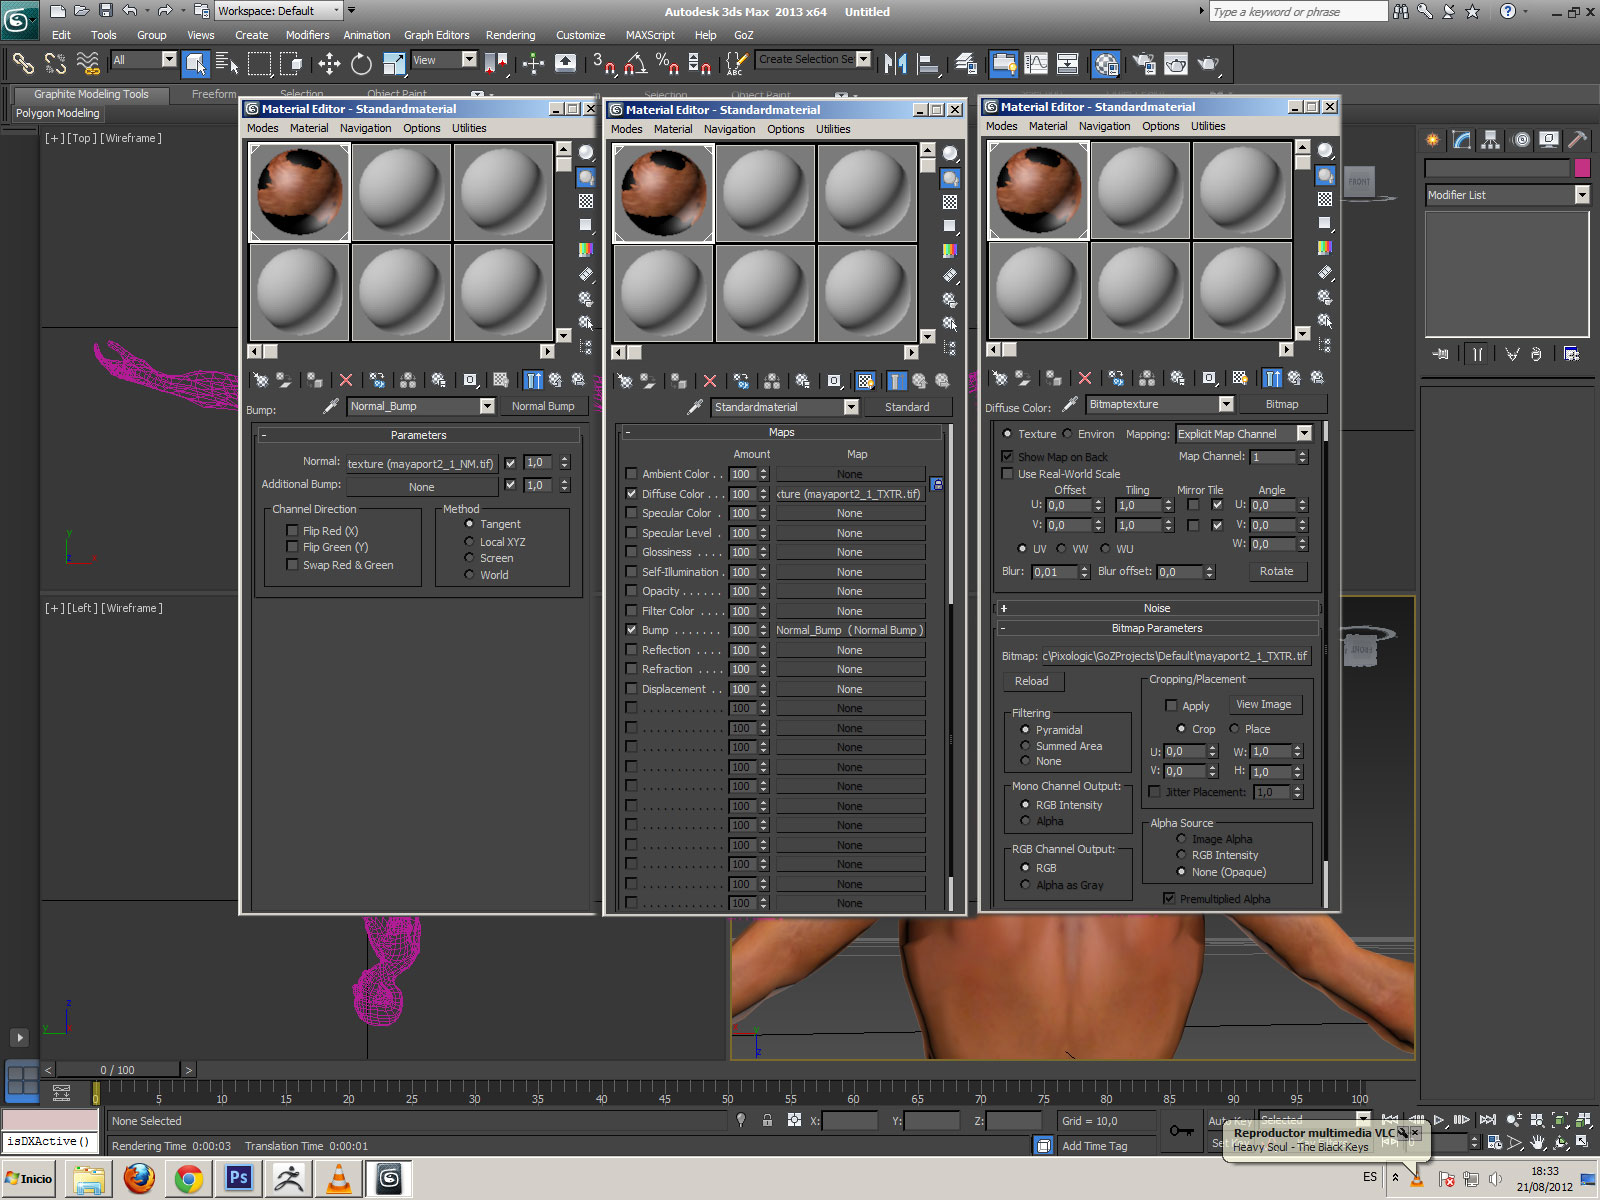Open the Normal_Bump map name dropdown

[487, 406]
